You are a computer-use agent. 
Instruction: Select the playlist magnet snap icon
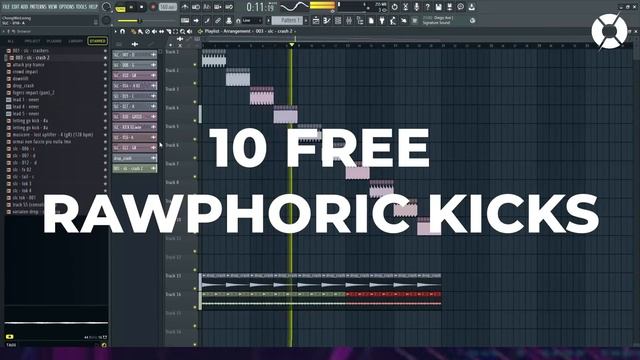[x=122, y=31]
